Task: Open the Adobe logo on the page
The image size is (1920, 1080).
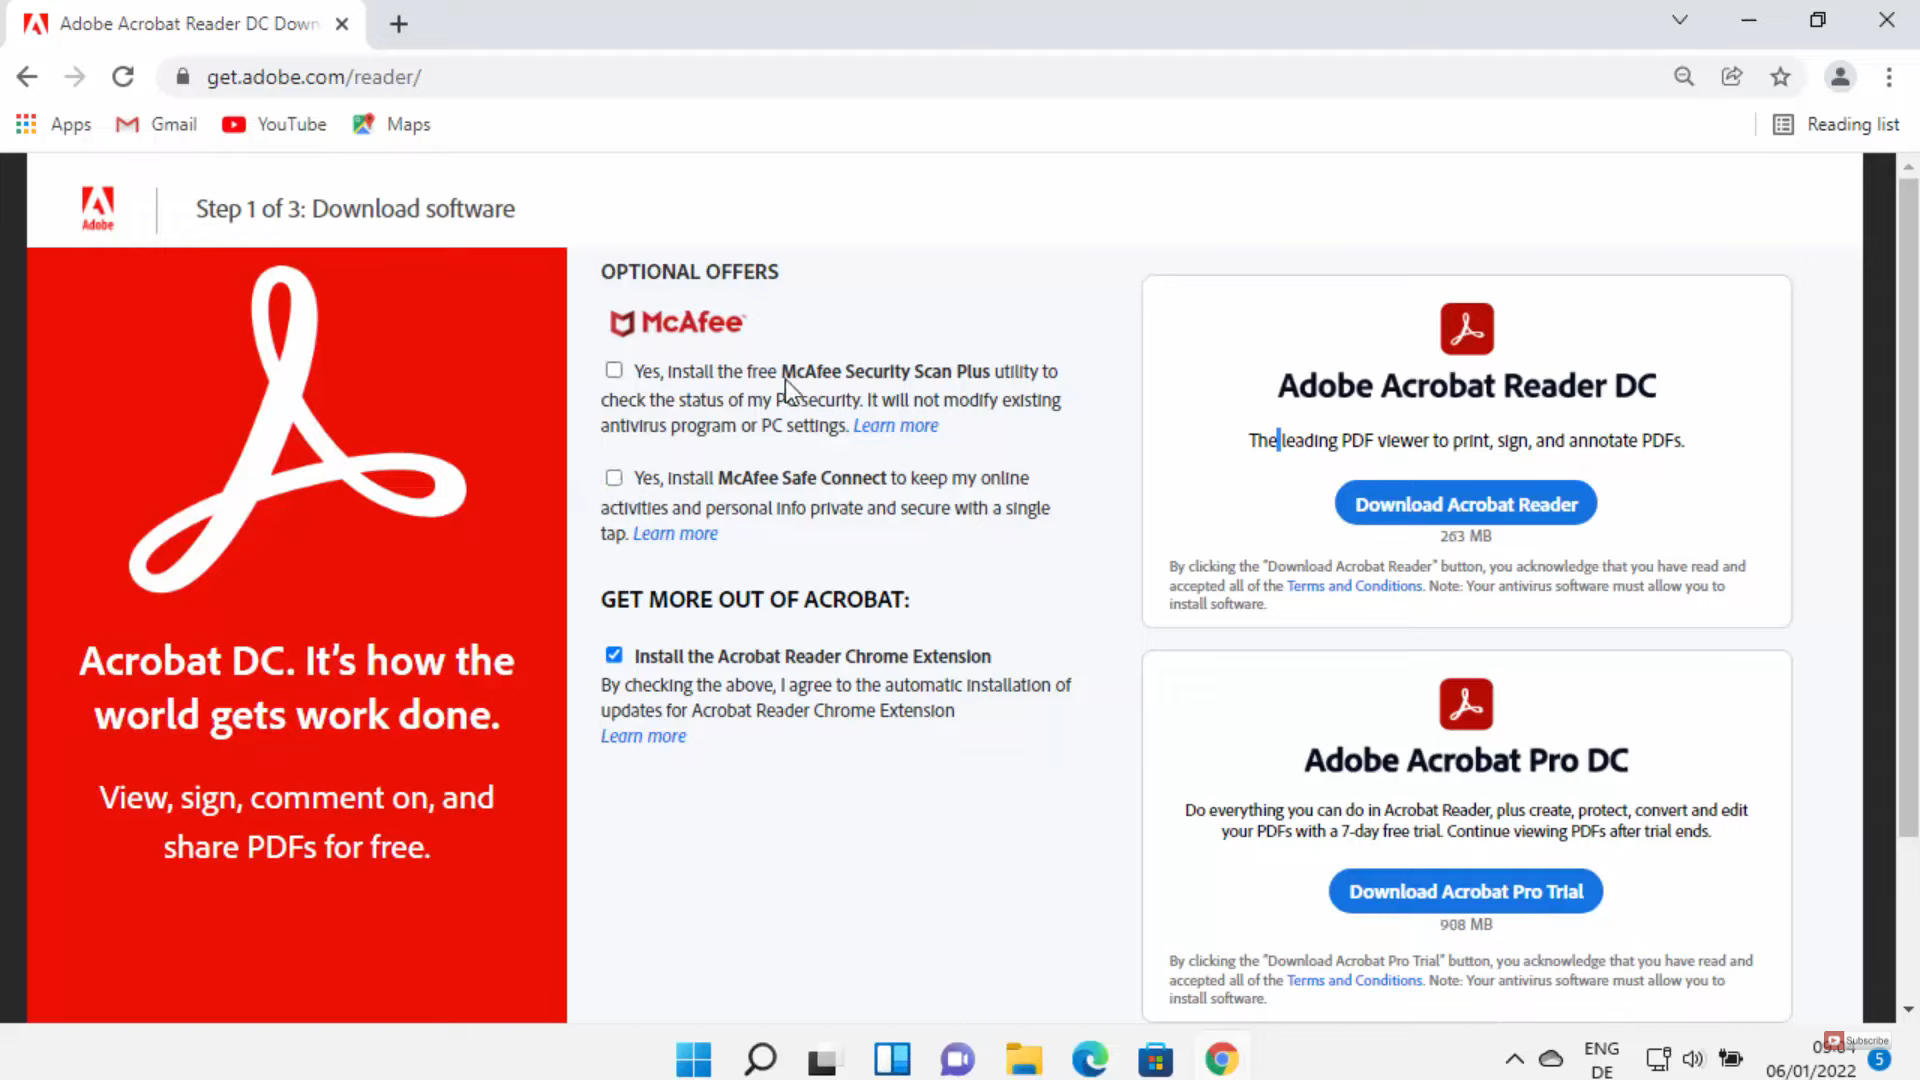Action: pos(97,207)
